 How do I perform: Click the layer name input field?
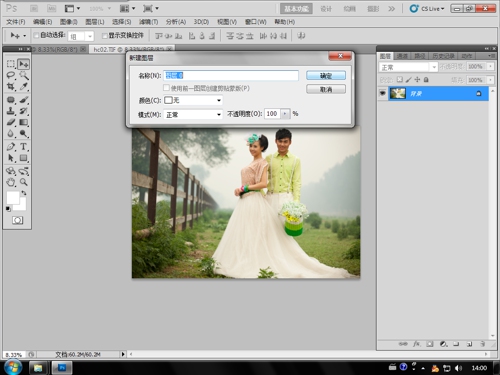[x=231, y=75]
